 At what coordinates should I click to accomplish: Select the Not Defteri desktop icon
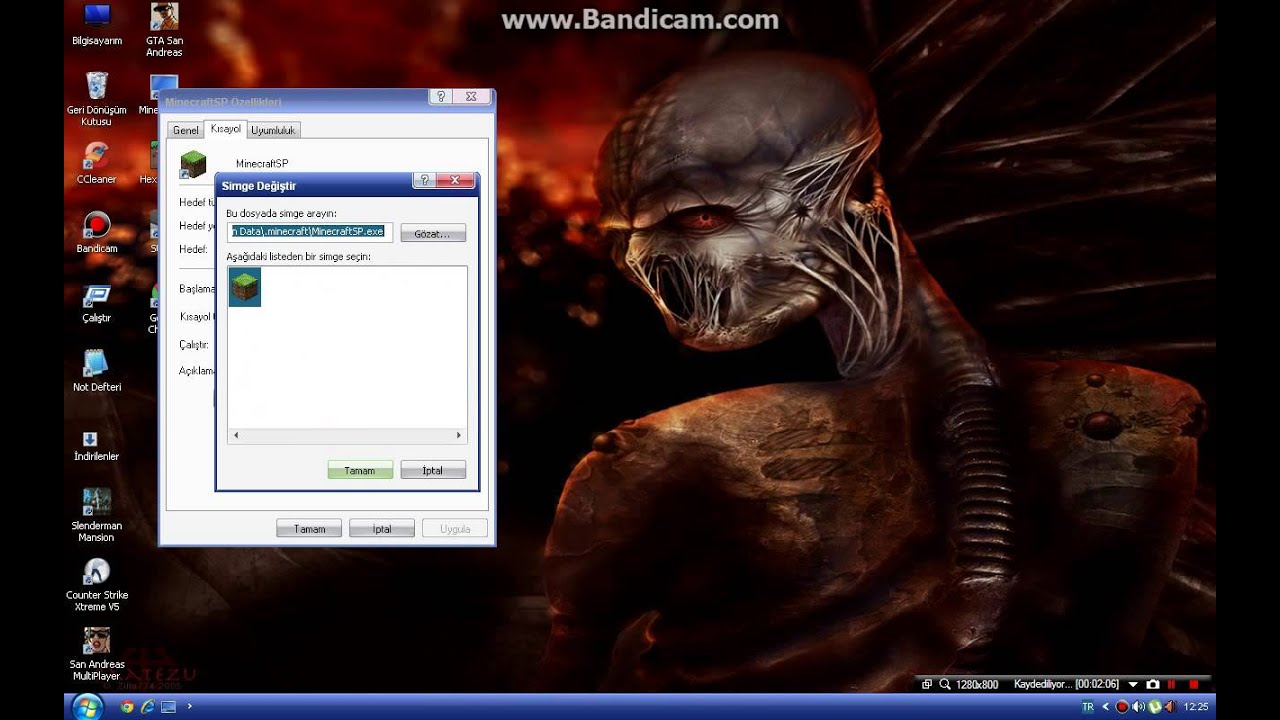pyautogui.click(x=97, y=371)
